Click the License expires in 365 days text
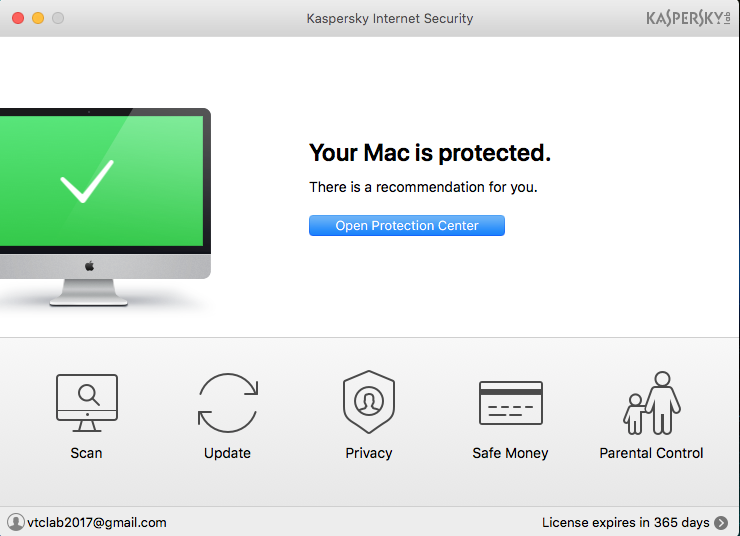 625,522
